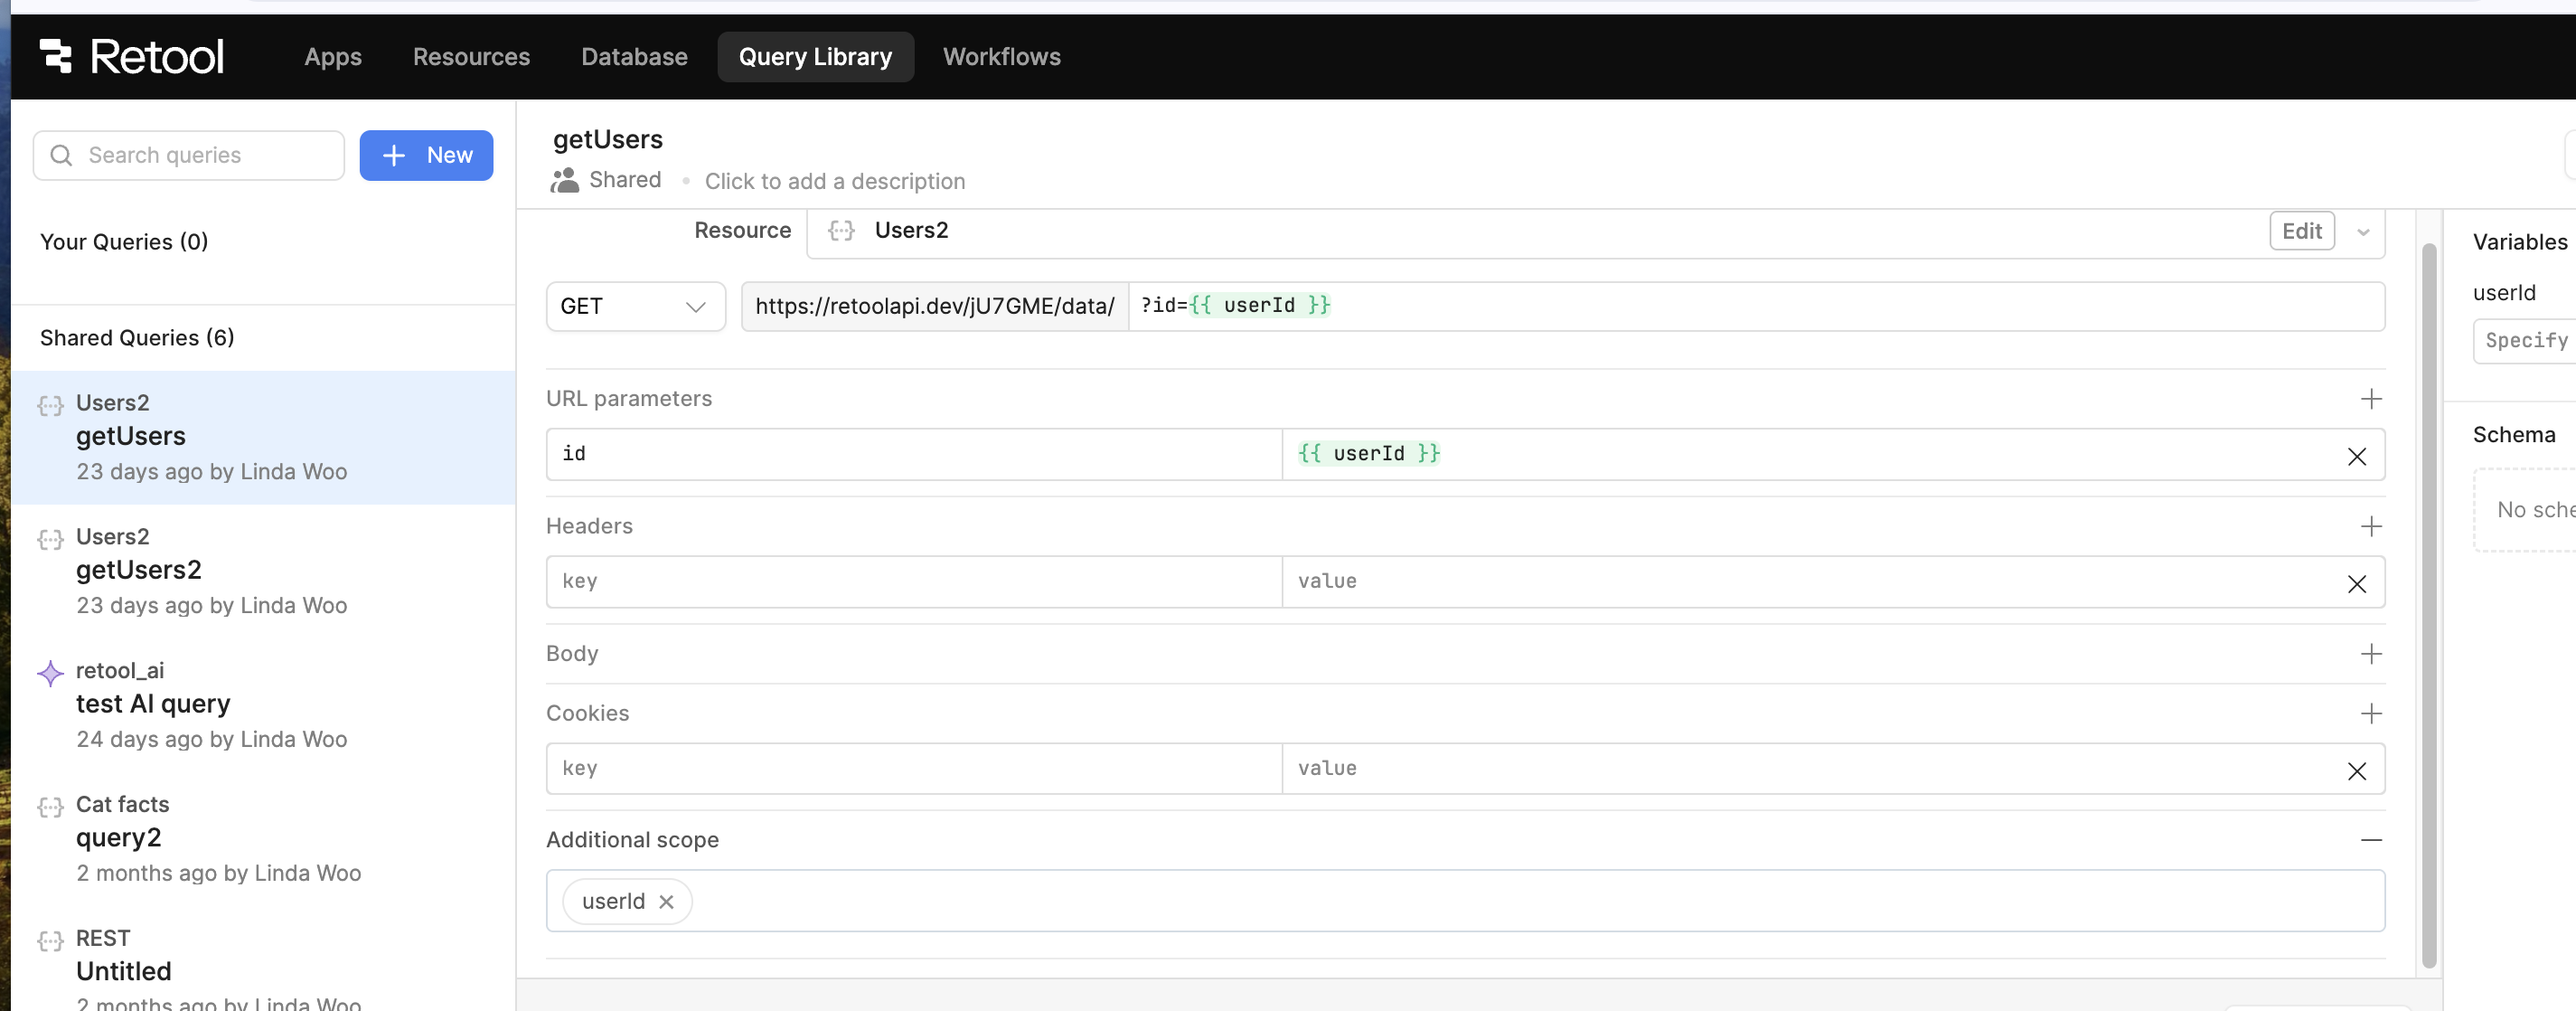This screenshot has height=1011, width=2576.
Task: Select Shared Queries (6) heading
Action: click(x=137, y=337)
